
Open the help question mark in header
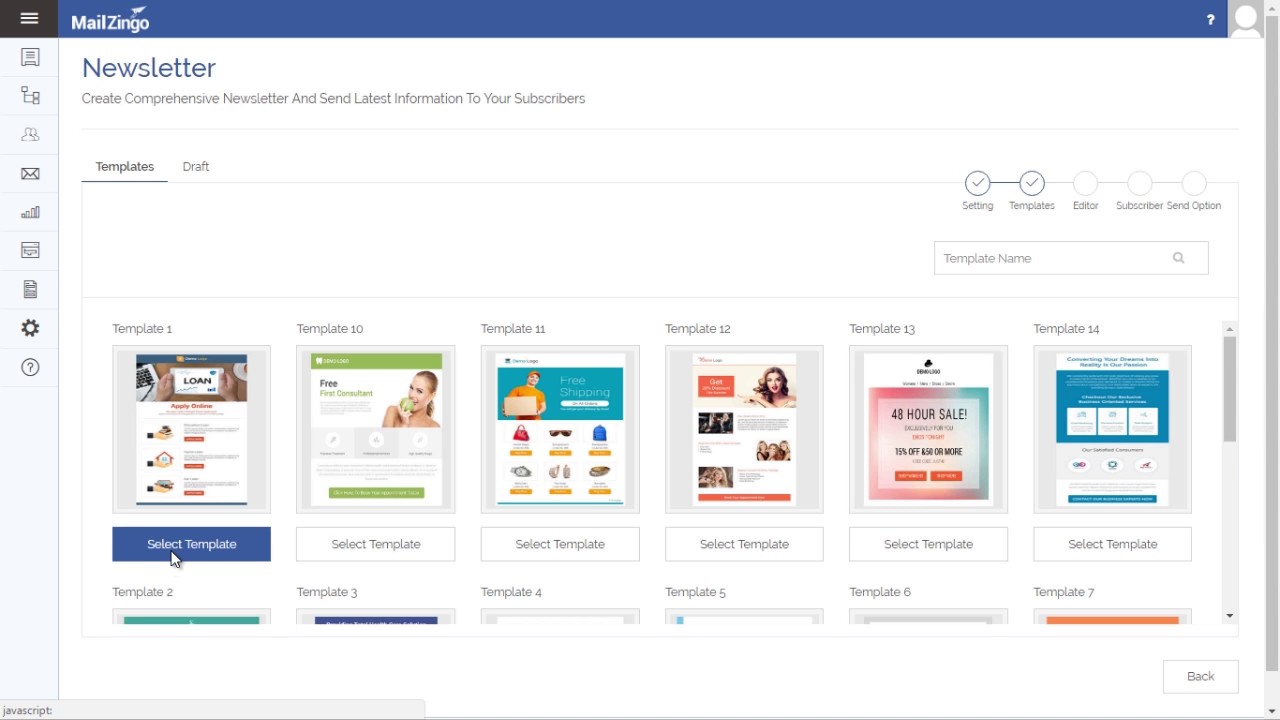point(1210,19)
